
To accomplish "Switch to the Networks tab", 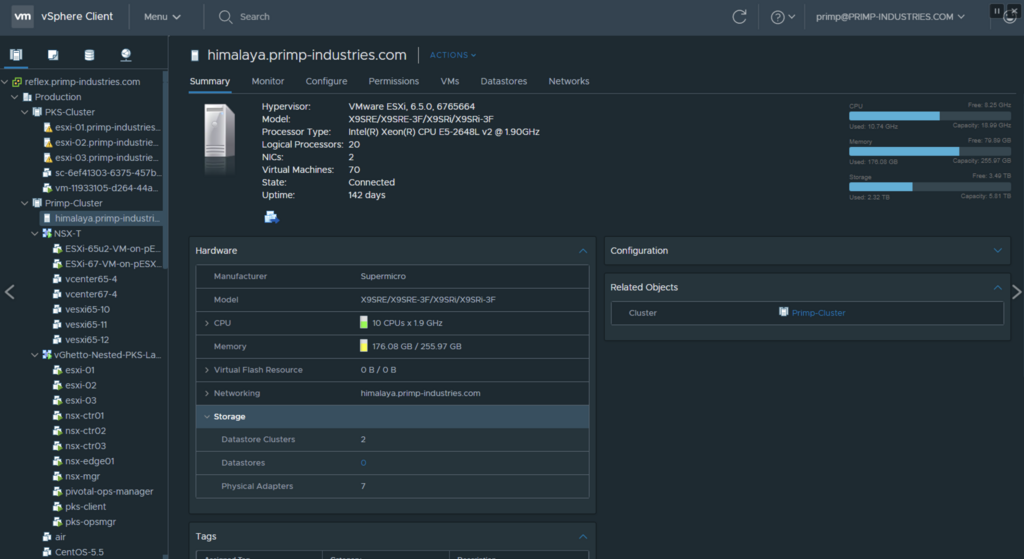I will click(569, 81).
